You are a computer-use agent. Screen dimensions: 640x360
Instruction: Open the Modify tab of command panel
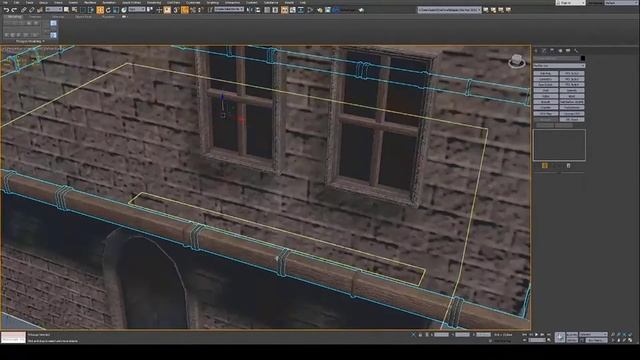(544, 51)
